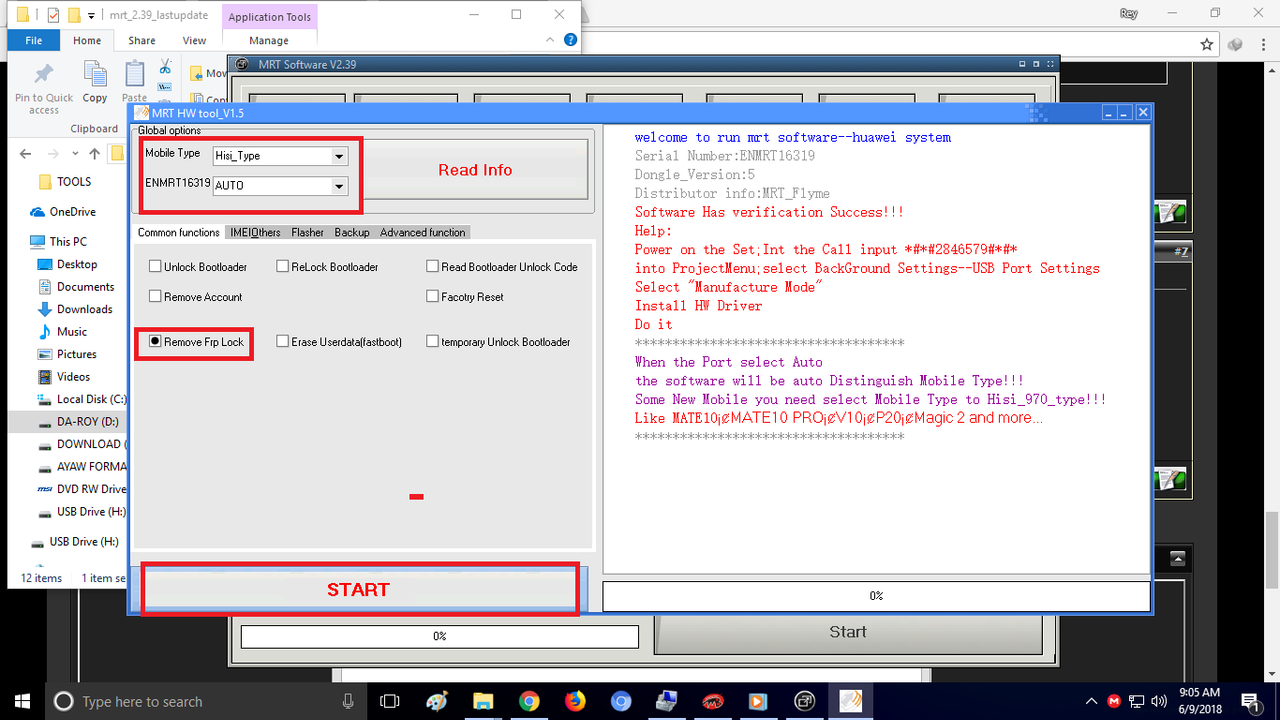Open the Flasher tab
Viewport: 1280px width, 720px height.
(307, 232)
